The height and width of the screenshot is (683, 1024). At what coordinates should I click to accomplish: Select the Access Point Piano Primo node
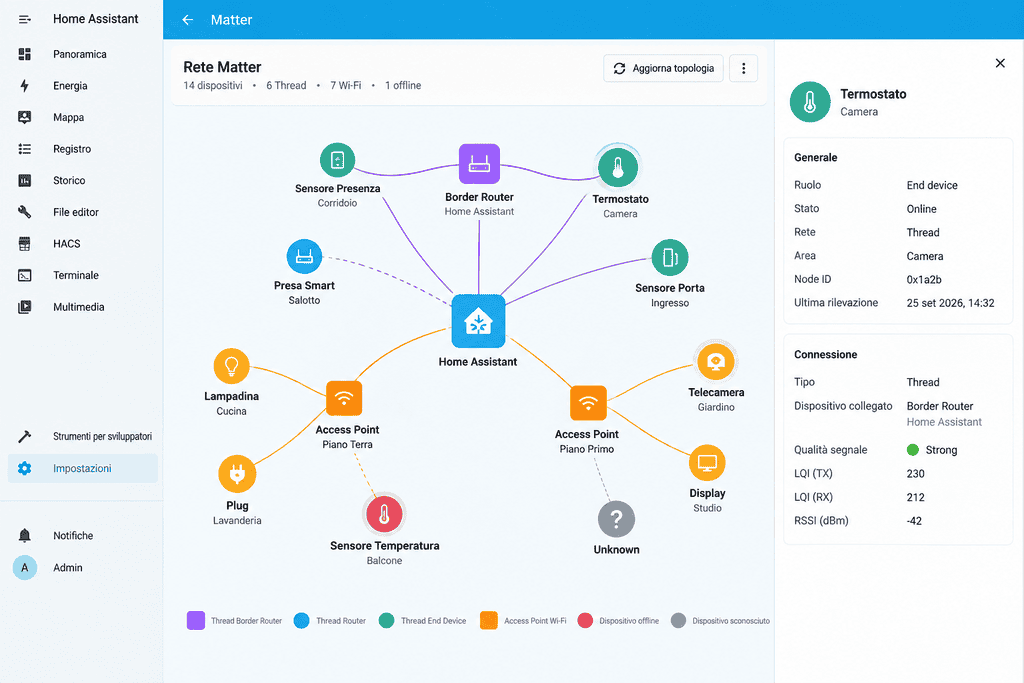click(x=588, y=403)
